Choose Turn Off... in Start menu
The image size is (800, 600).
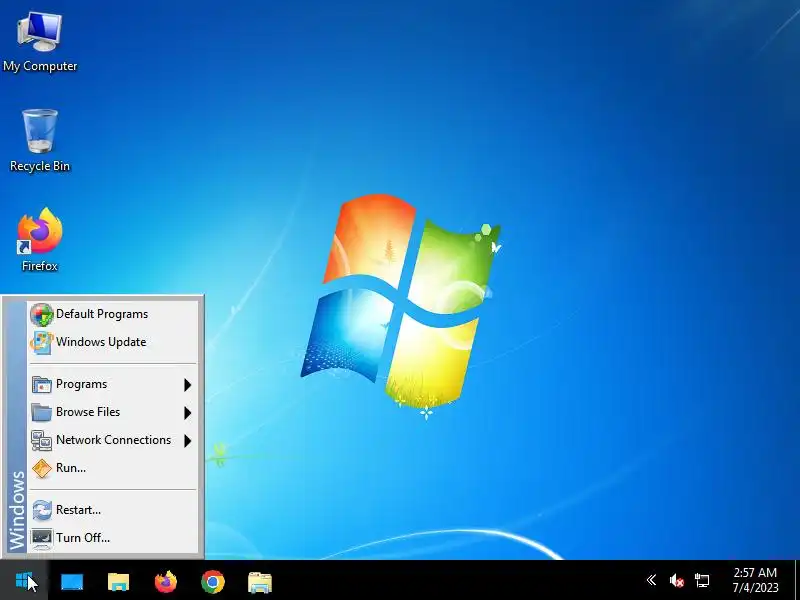[x=113, y=538]
